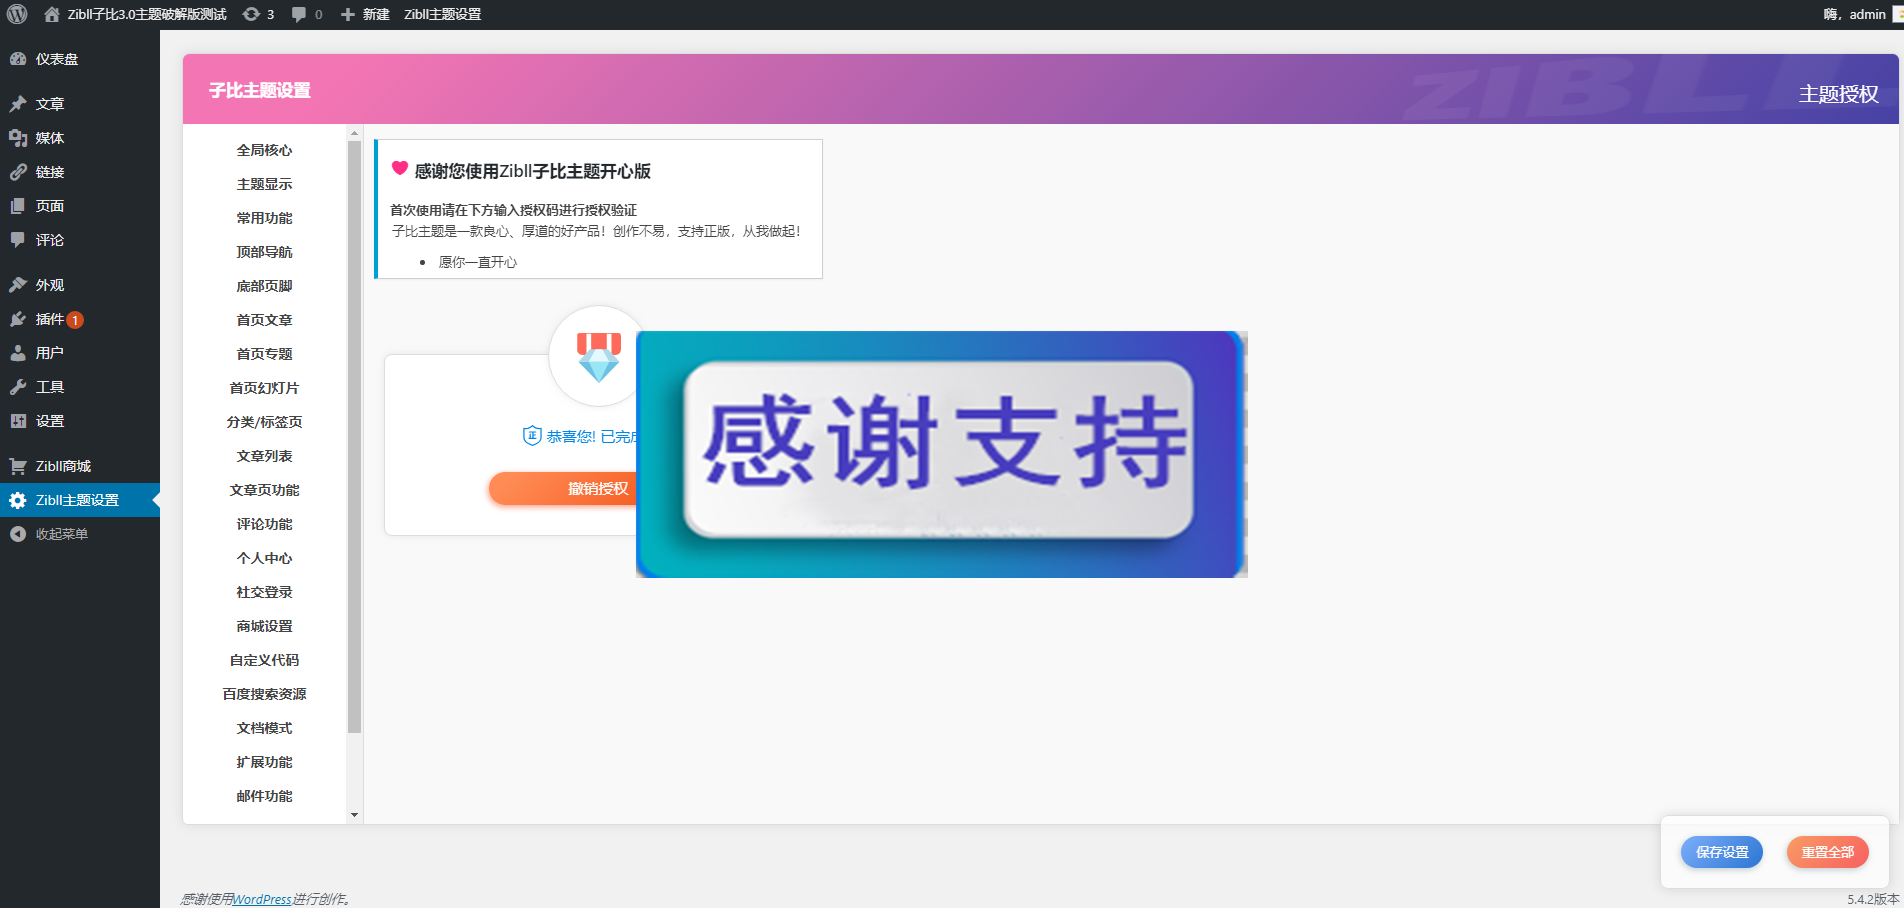Click 5.4.2版本 footer text
The image size is (1904, 908).
pyautogui.click(x=1873, y=899)
